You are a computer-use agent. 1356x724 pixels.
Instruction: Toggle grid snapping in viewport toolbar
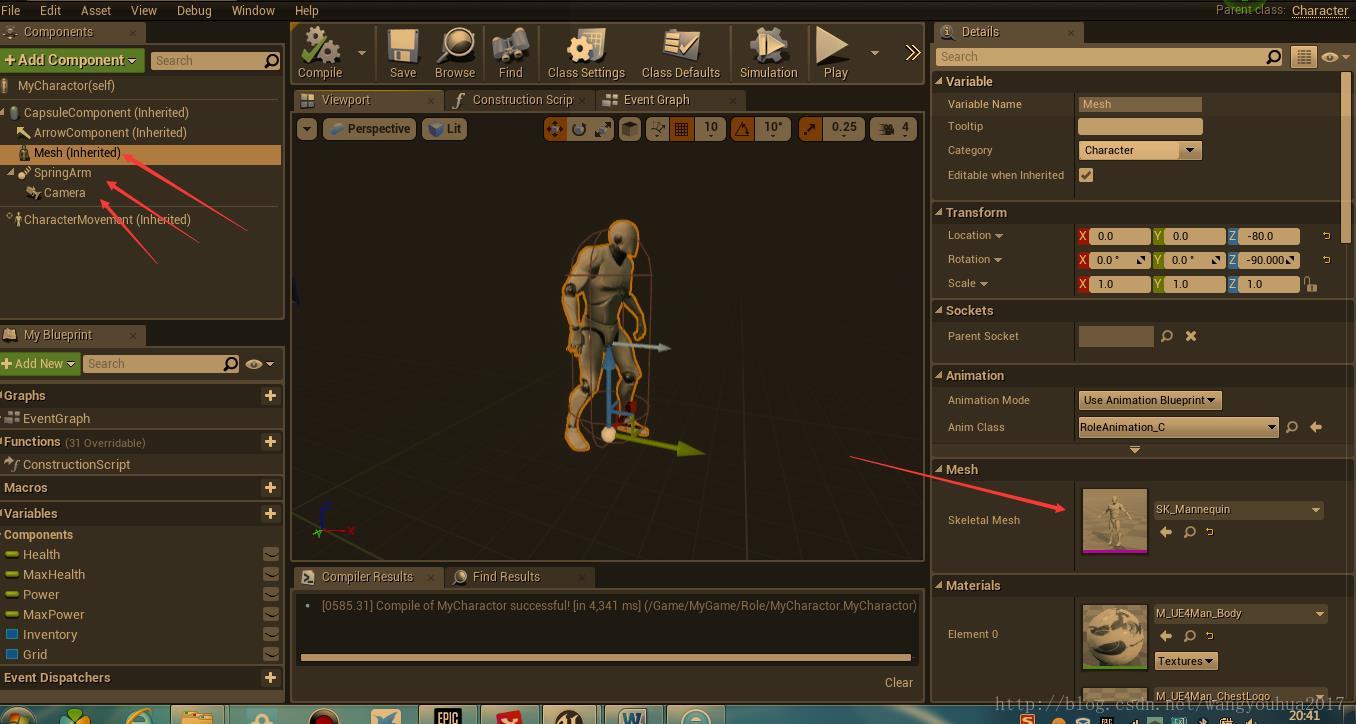coord(681,129)
